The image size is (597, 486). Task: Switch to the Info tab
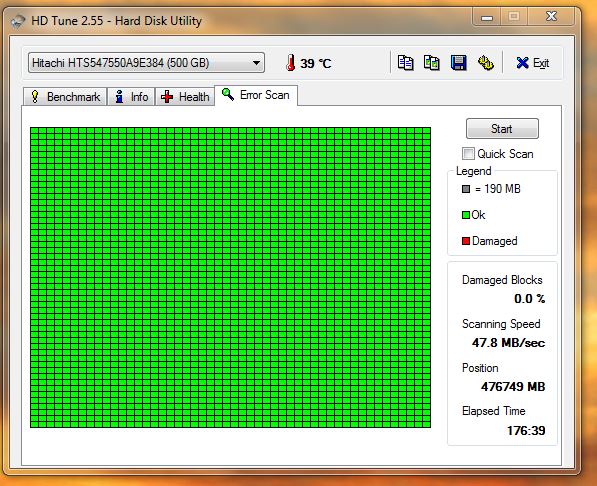tap(131, 97)
